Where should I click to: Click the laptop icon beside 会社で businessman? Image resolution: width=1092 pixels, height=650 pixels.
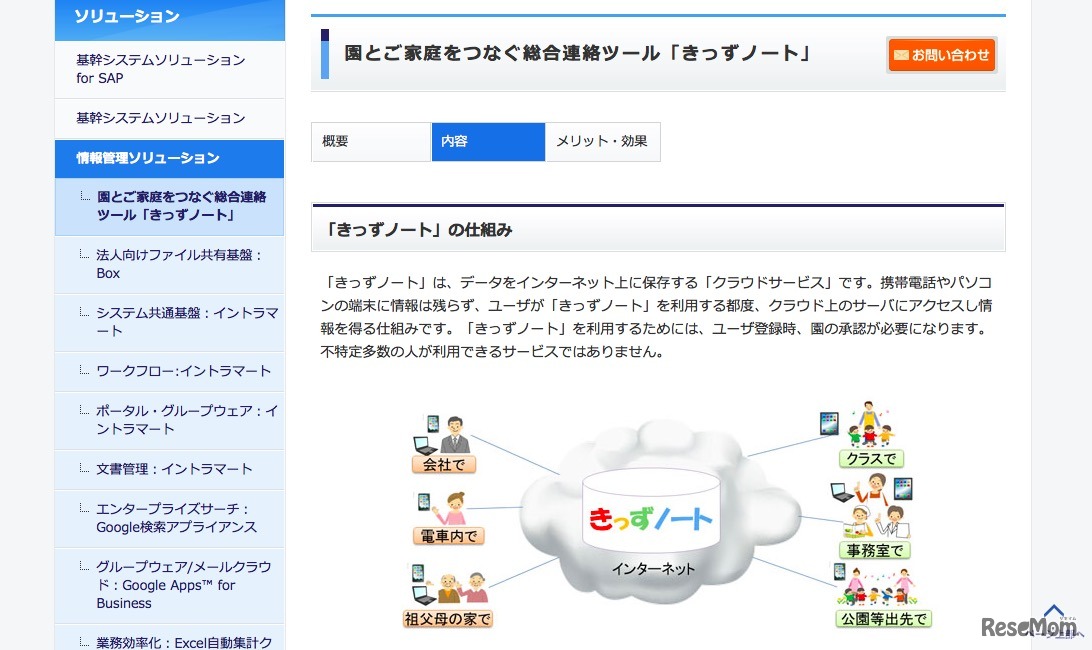(425, 445)
